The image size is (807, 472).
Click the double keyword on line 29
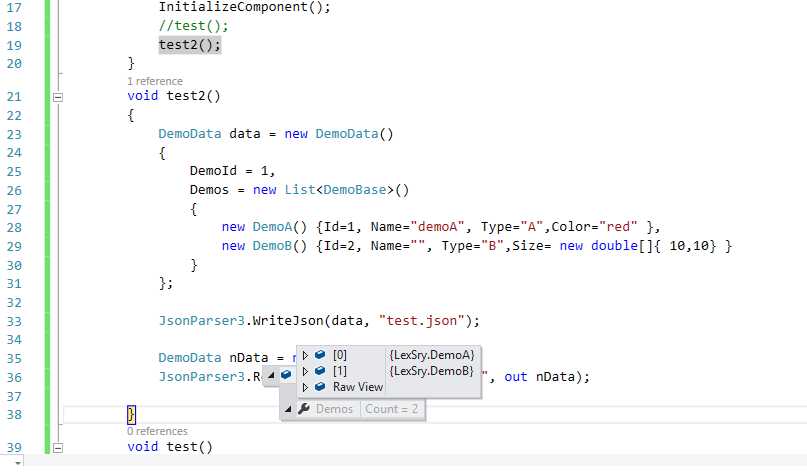[x=614, y=246]
